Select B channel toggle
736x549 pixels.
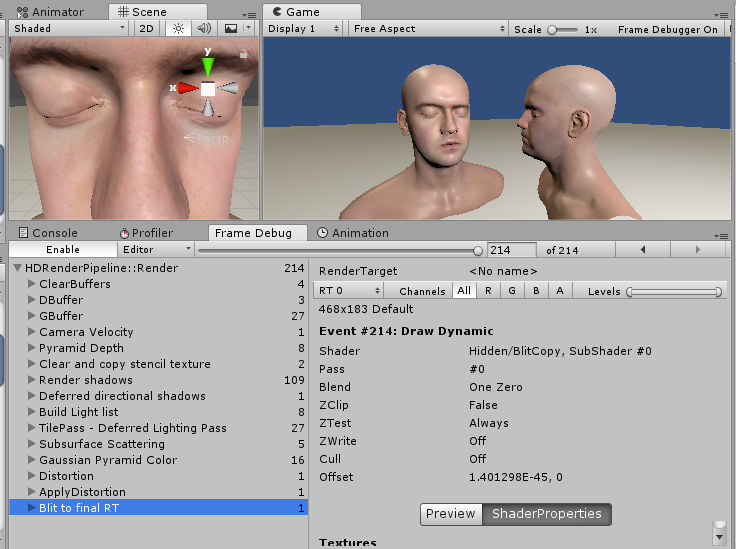536,290
